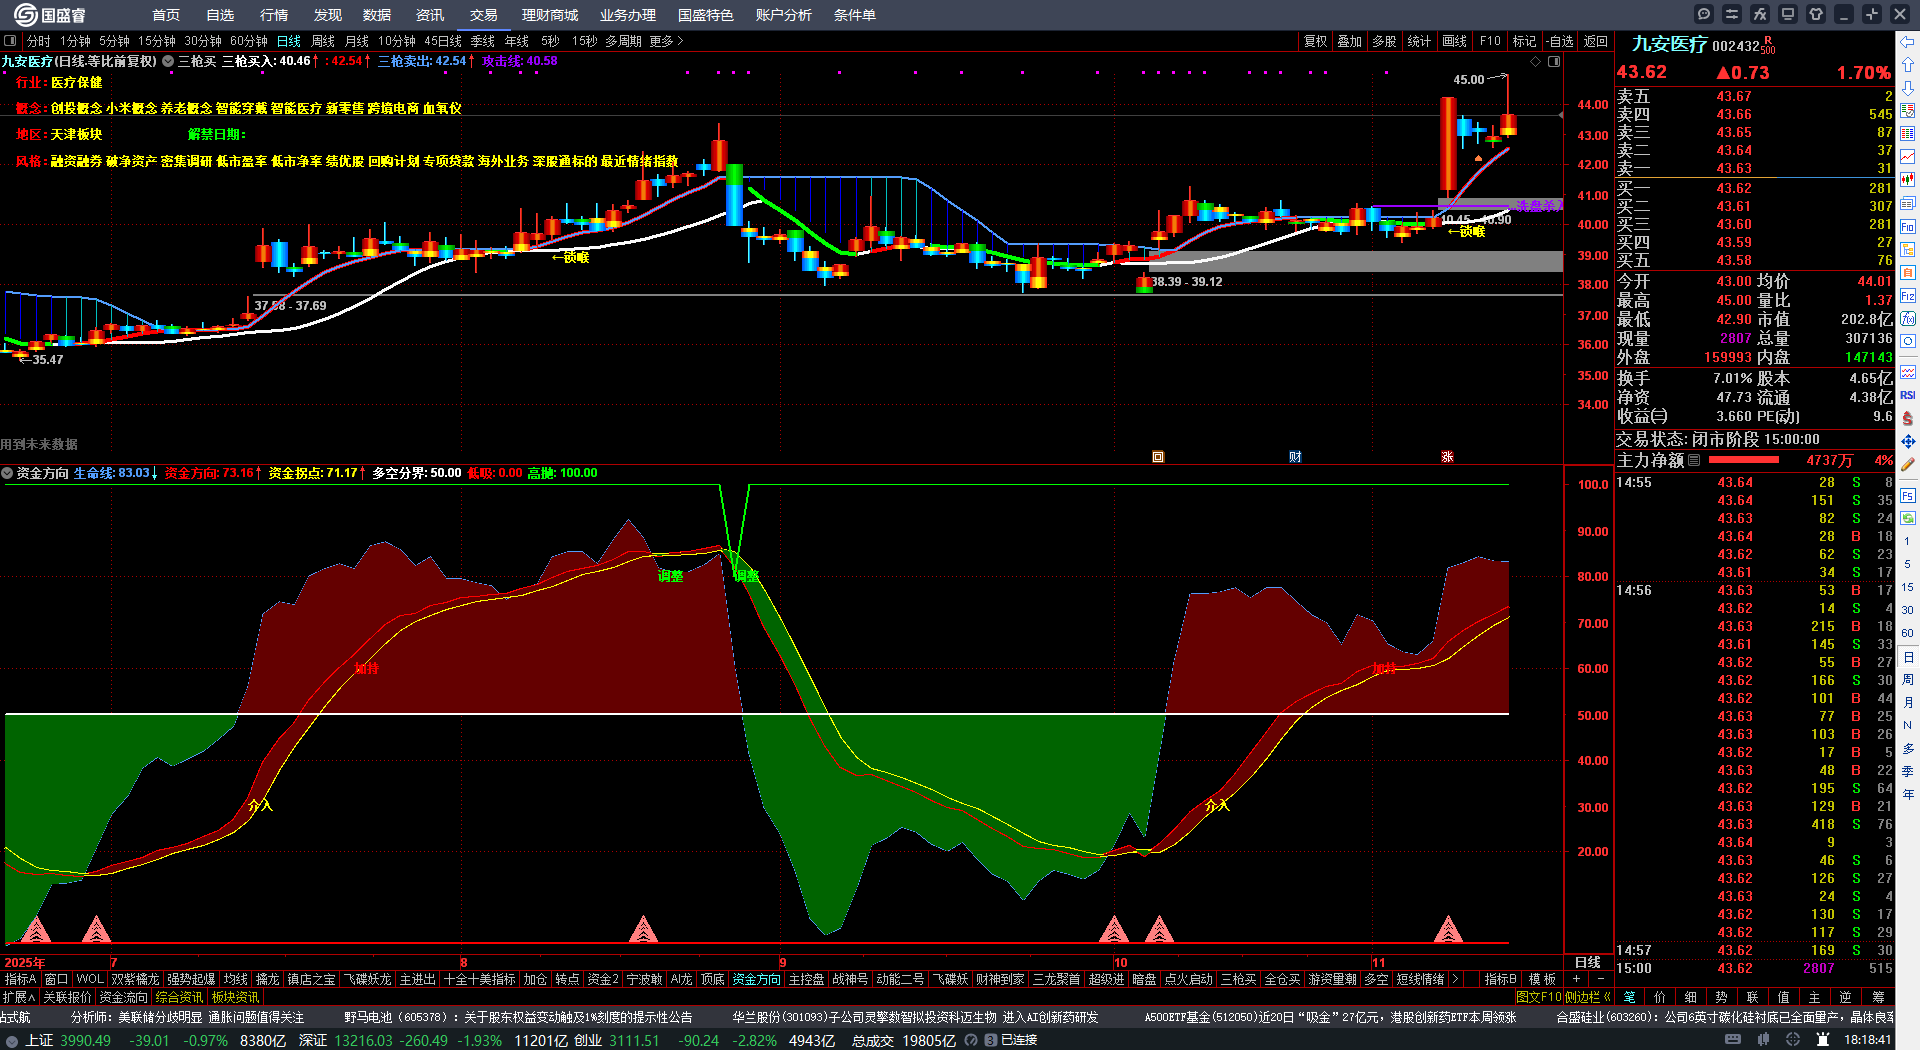Click the panel layout icon at chart top right

click(1554, 62)
